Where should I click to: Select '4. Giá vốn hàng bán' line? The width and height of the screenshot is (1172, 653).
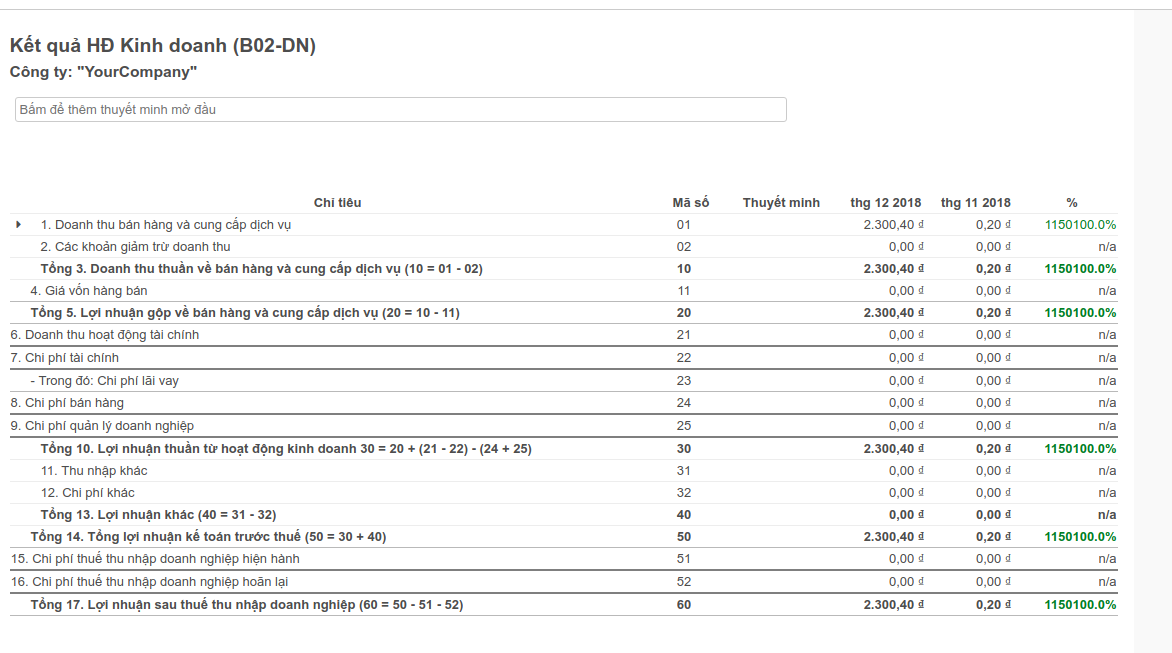point(89,291)
